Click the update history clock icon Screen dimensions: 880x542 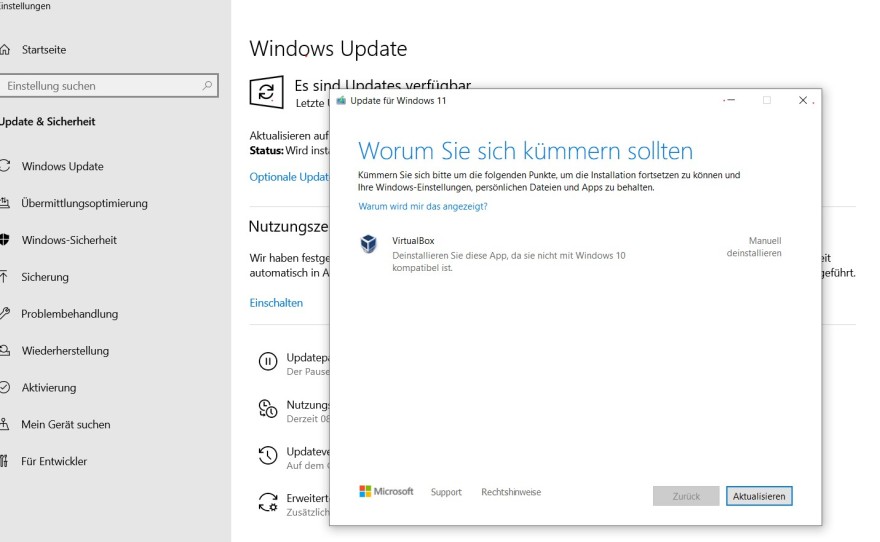(x=268, y=456)
